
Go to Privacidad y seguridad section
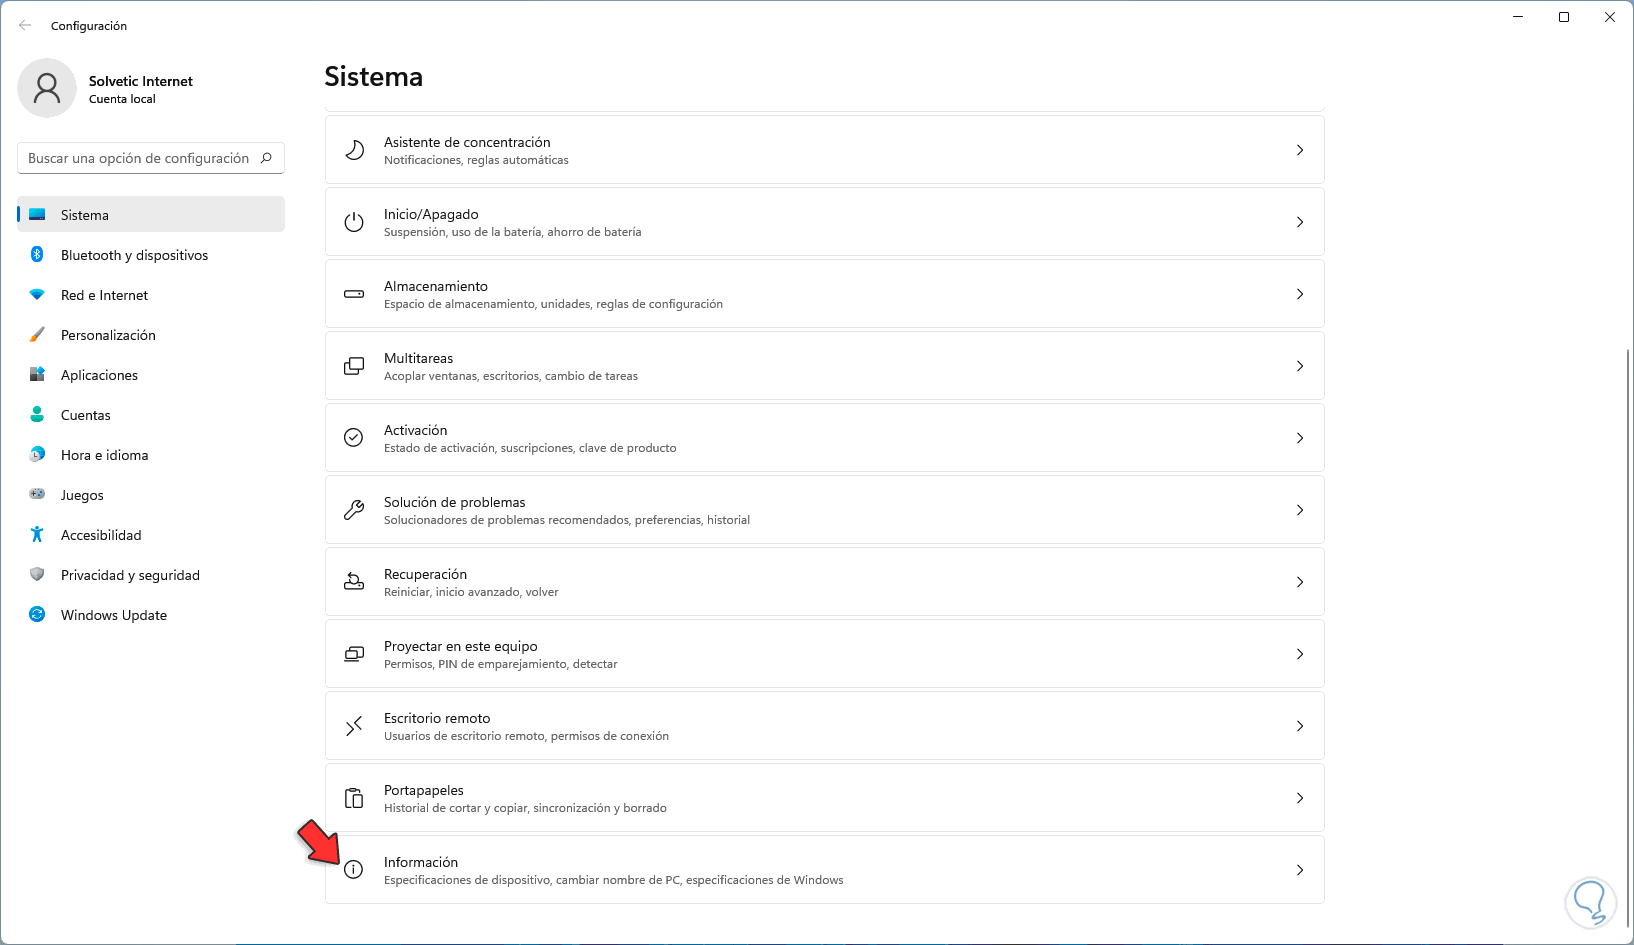point(130,575)
